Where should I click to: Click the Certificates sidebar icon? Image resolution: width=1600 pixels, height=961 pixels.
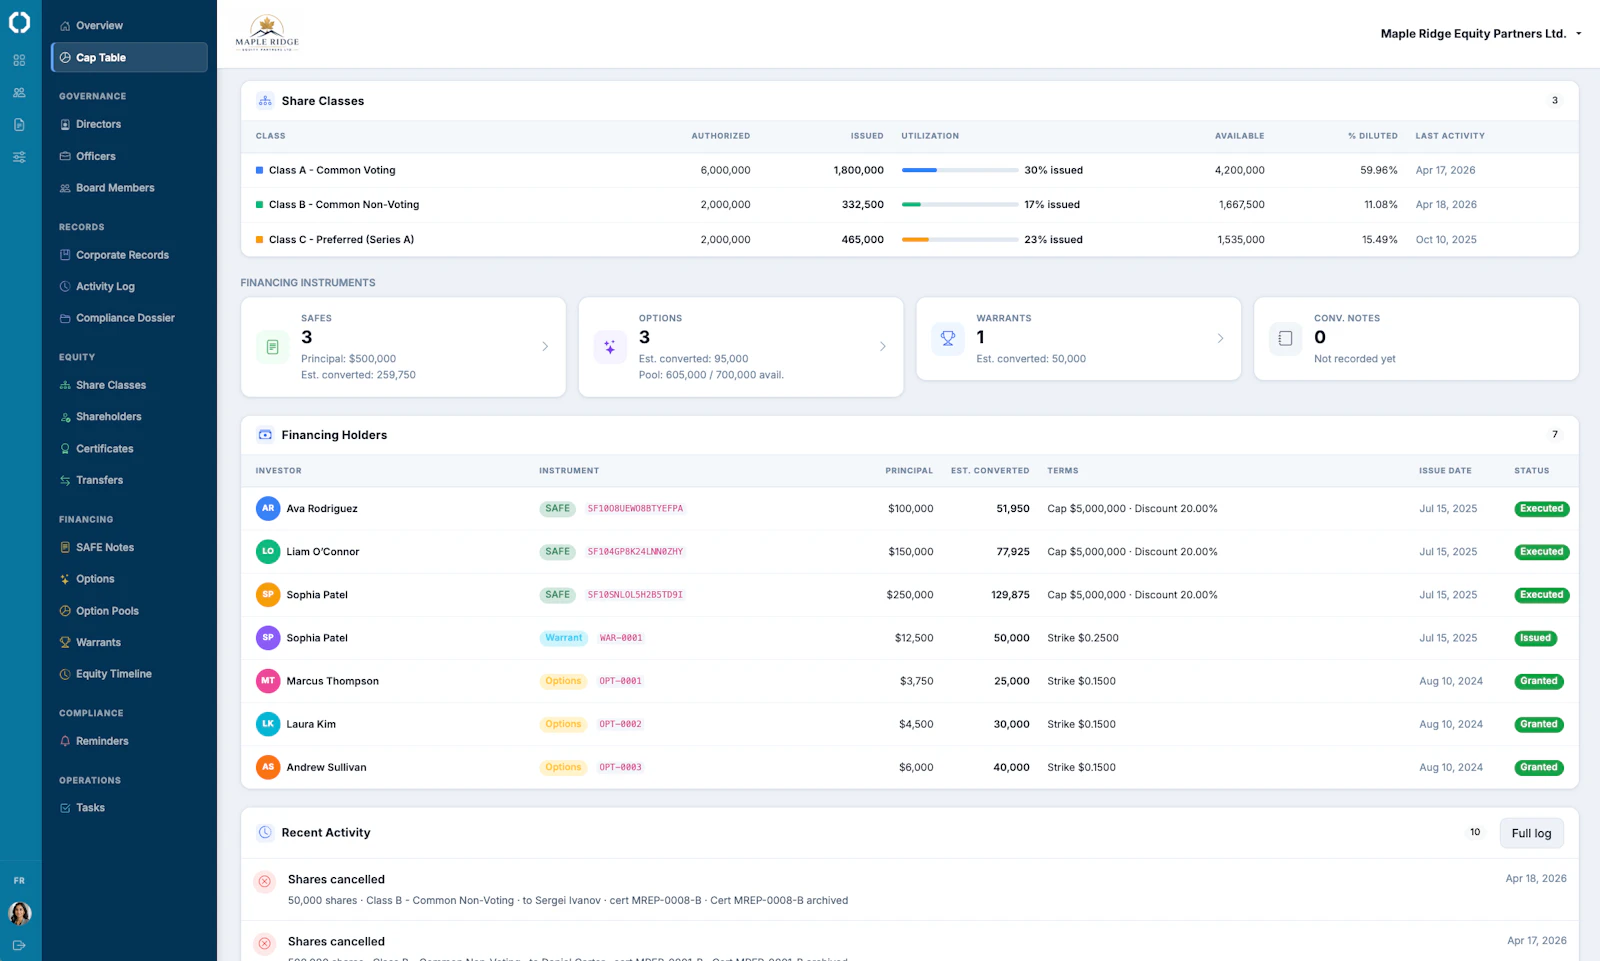65,449
